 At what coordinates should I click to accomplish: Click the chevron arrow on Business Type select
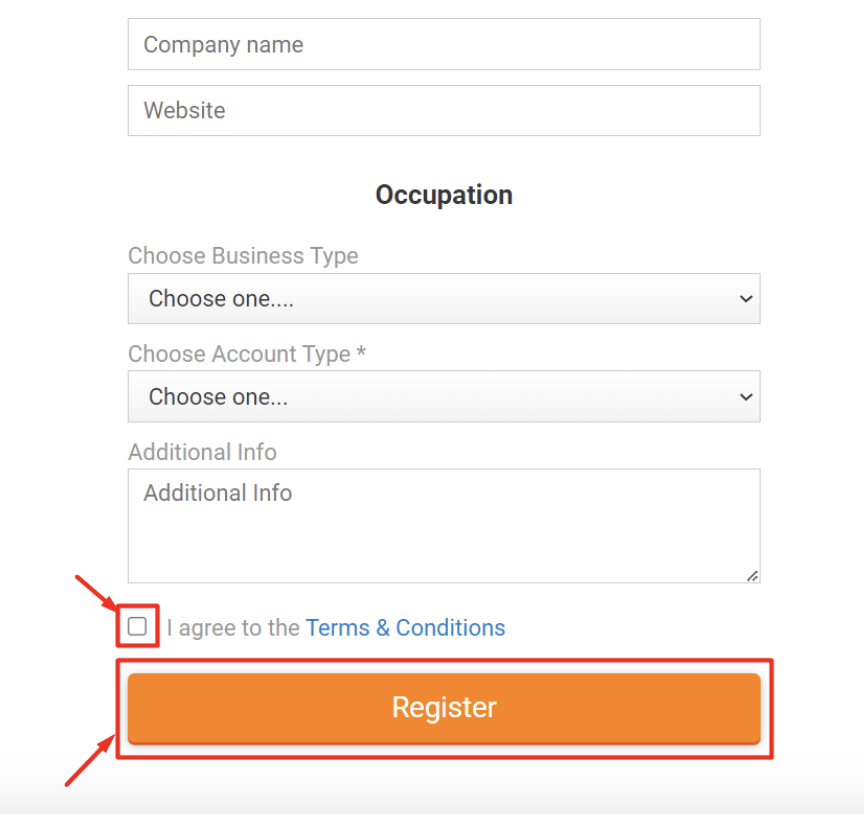[x=745, y=299]
